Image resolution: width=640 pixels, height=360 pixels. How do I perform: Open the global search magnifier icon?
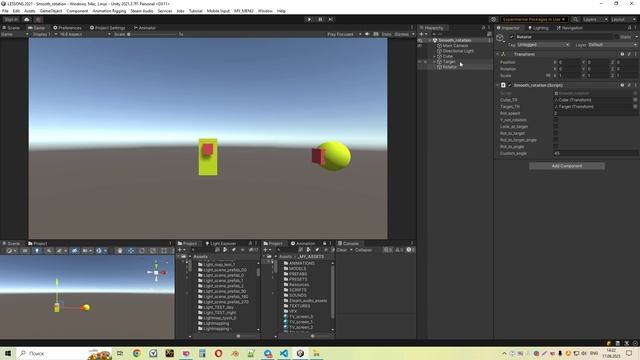(x=575, y=19)
